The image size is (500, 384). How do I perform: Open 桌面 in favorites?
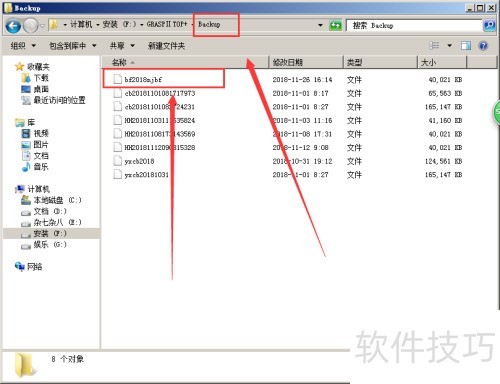tap(41, 89)
